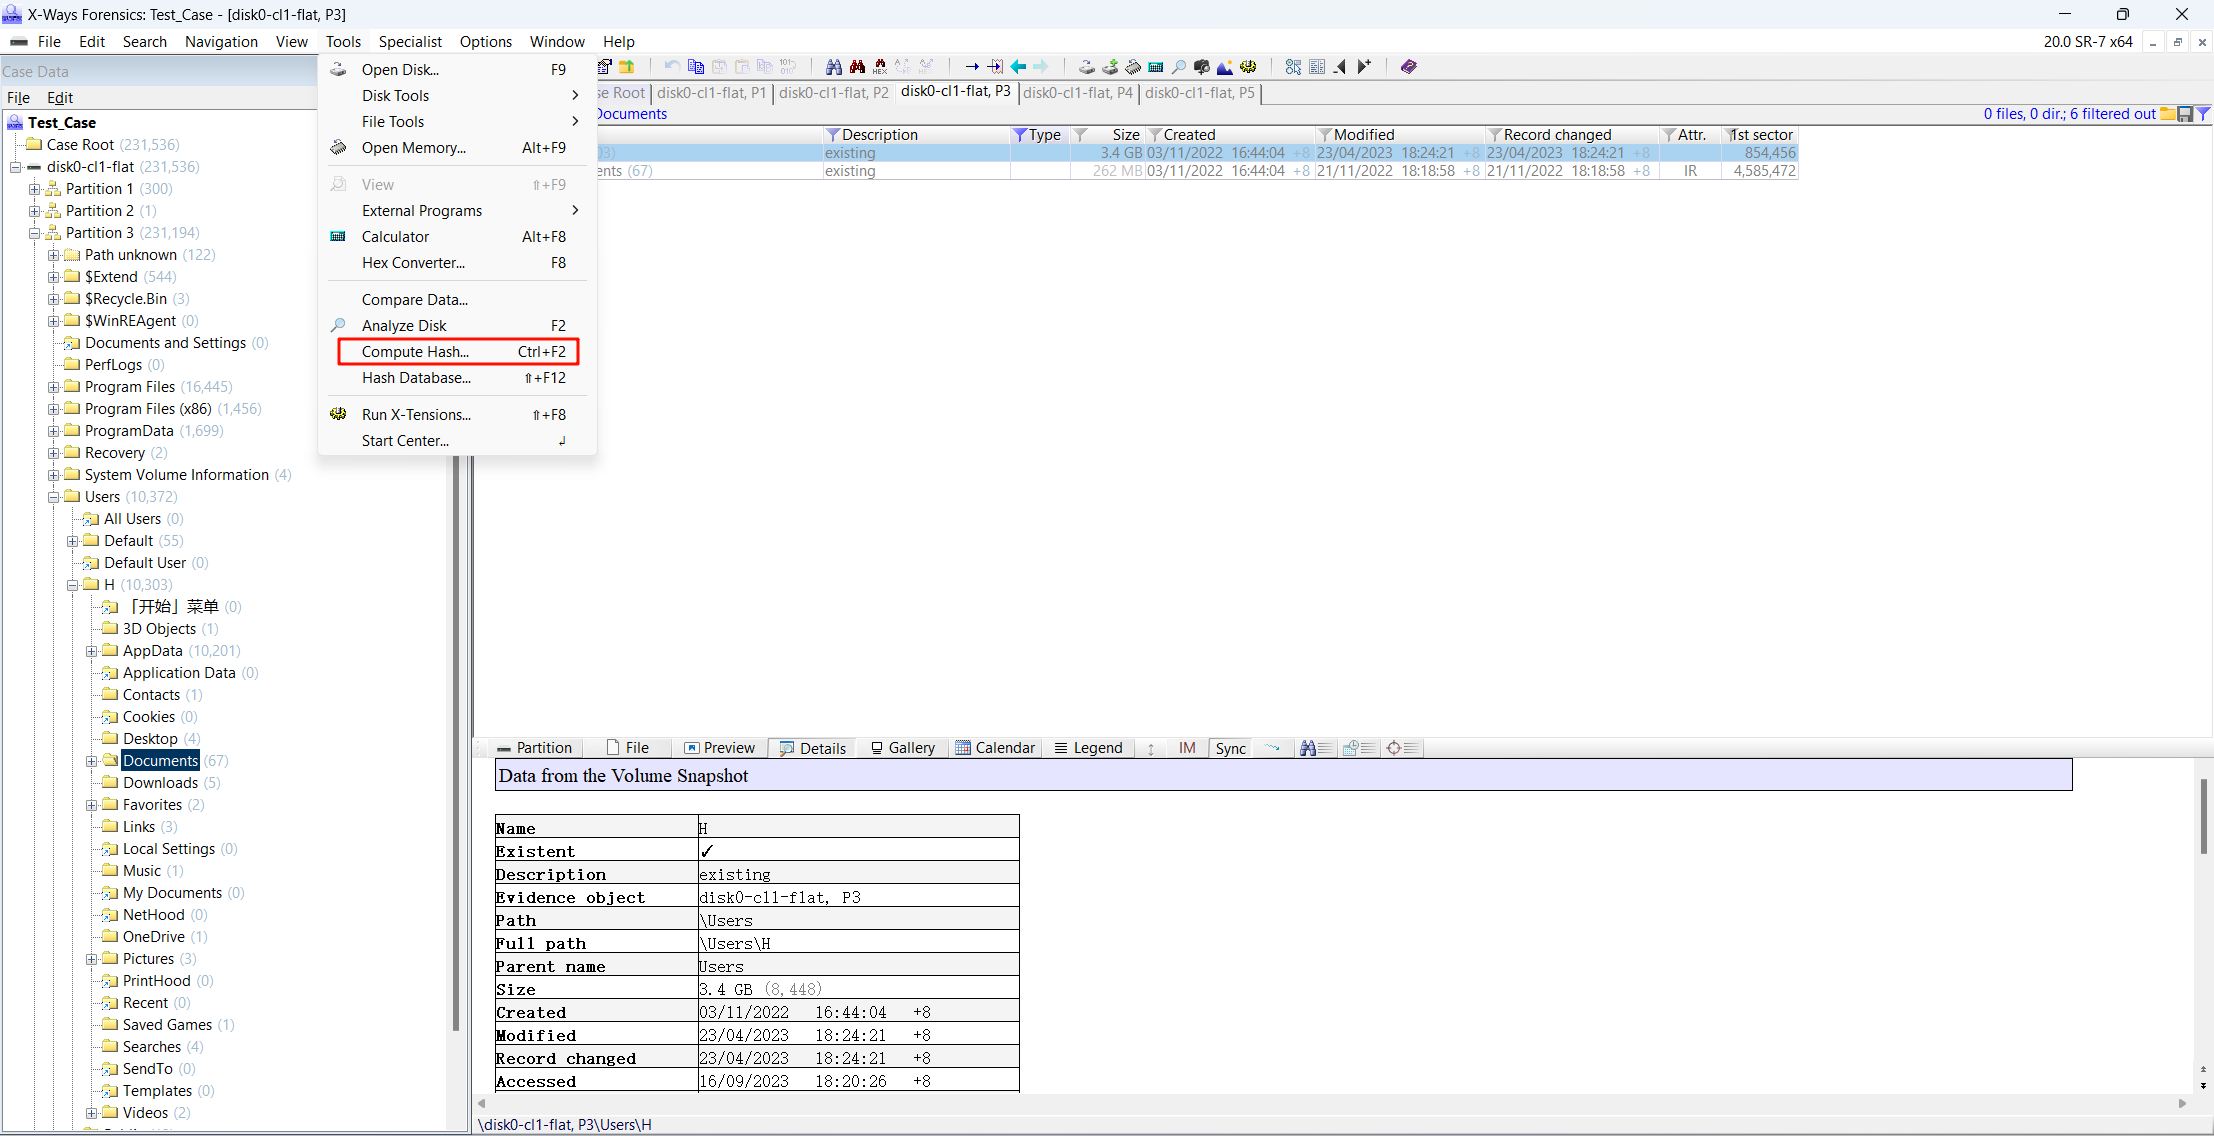Viewport: 2214px width, 1136px height.
Task: Click the crosshair list icon in mode bar
Action: [1403, 748]
